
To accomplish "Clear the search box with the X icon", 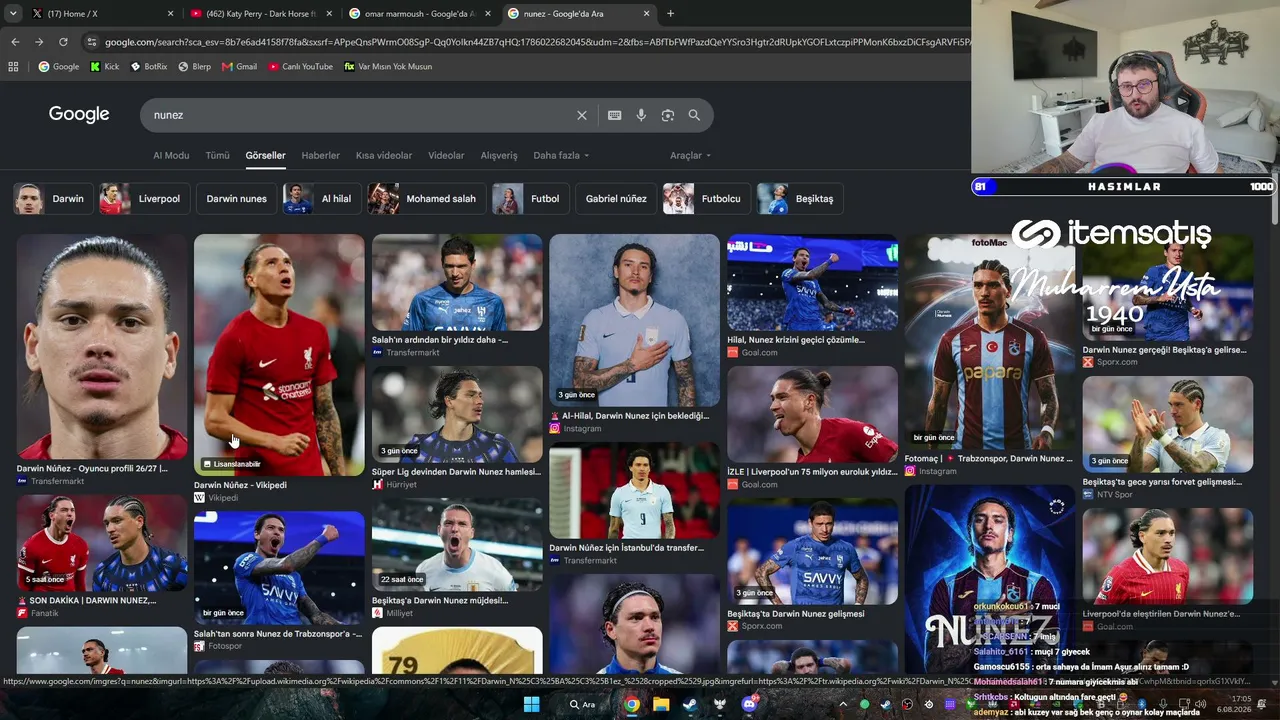I will pos(582,115).
